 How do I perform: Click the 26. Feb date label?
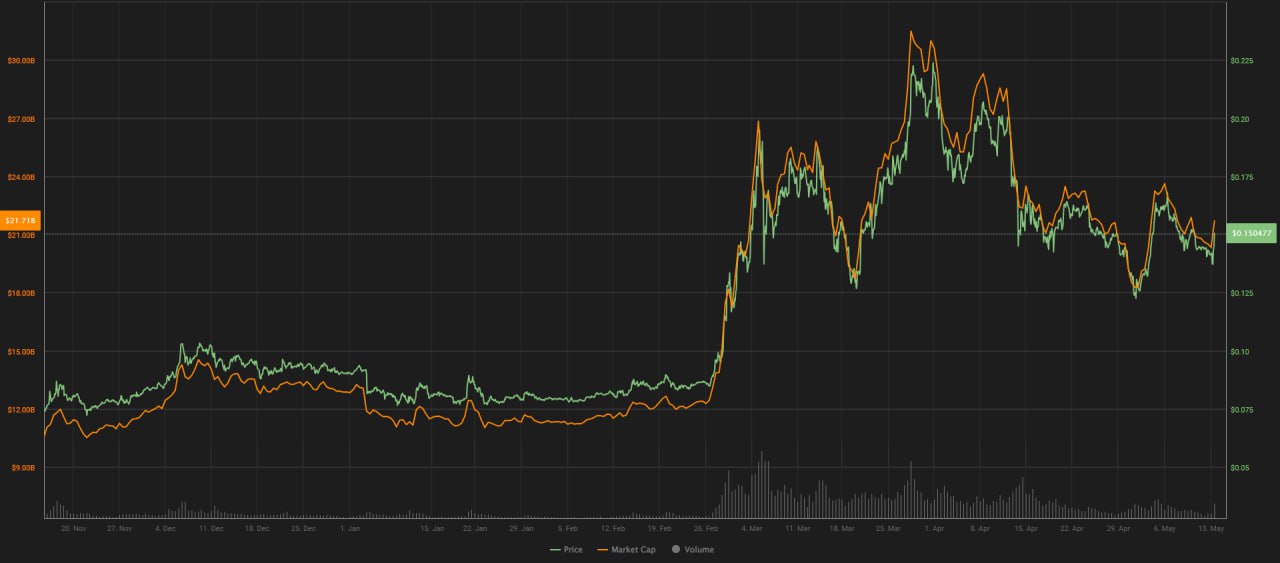(x=705, y=527)
